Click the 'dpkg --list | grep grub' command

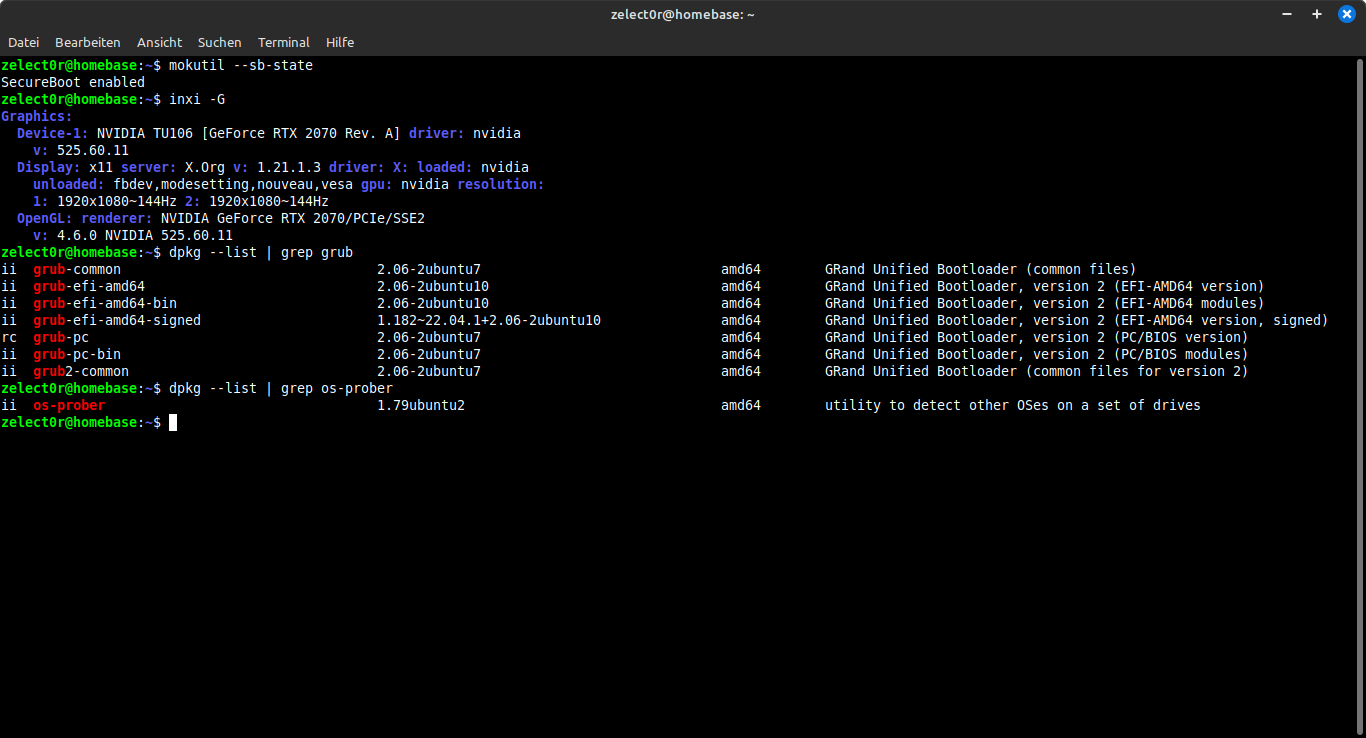261,252
